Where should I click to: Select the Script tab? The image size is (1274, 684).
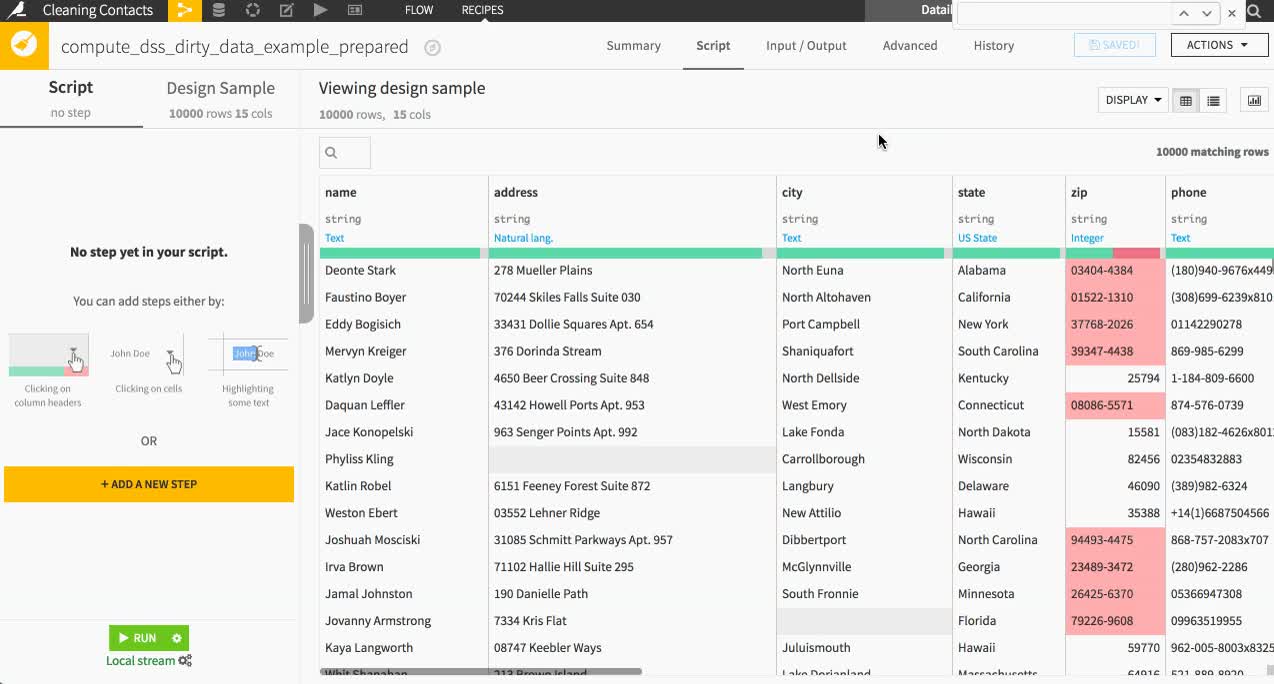[713, 45]
